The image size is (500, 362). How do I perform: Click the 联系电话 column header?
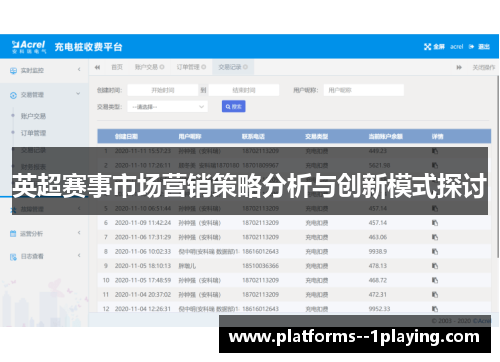(x=253, y=136)
